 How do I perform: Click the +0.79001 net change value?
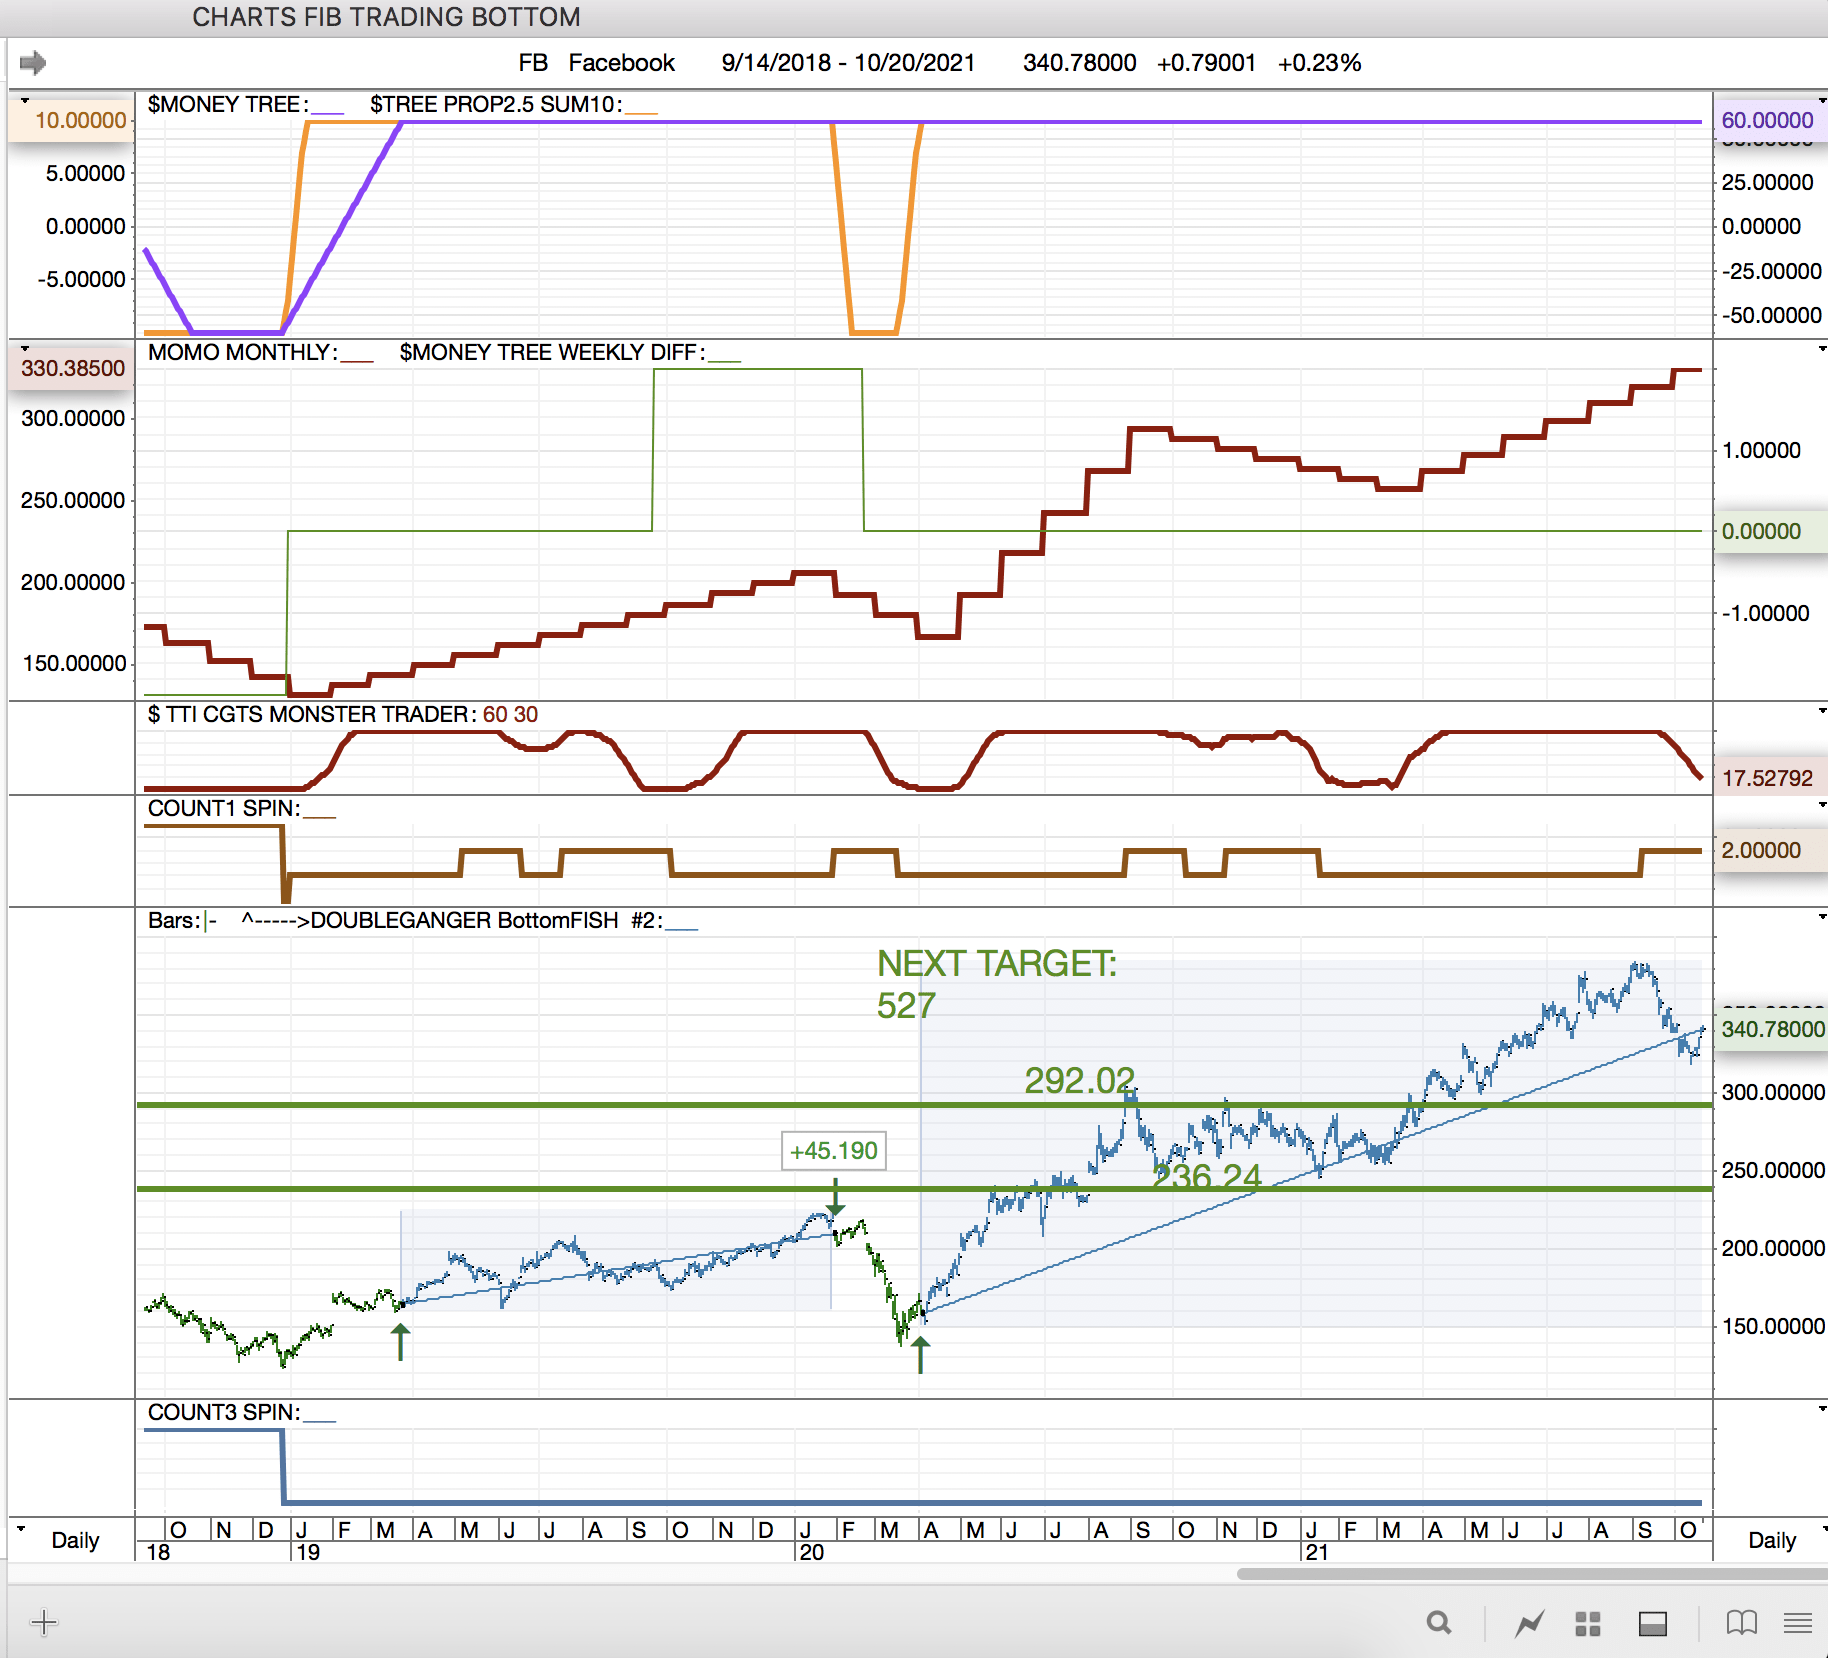point(1206,63)
